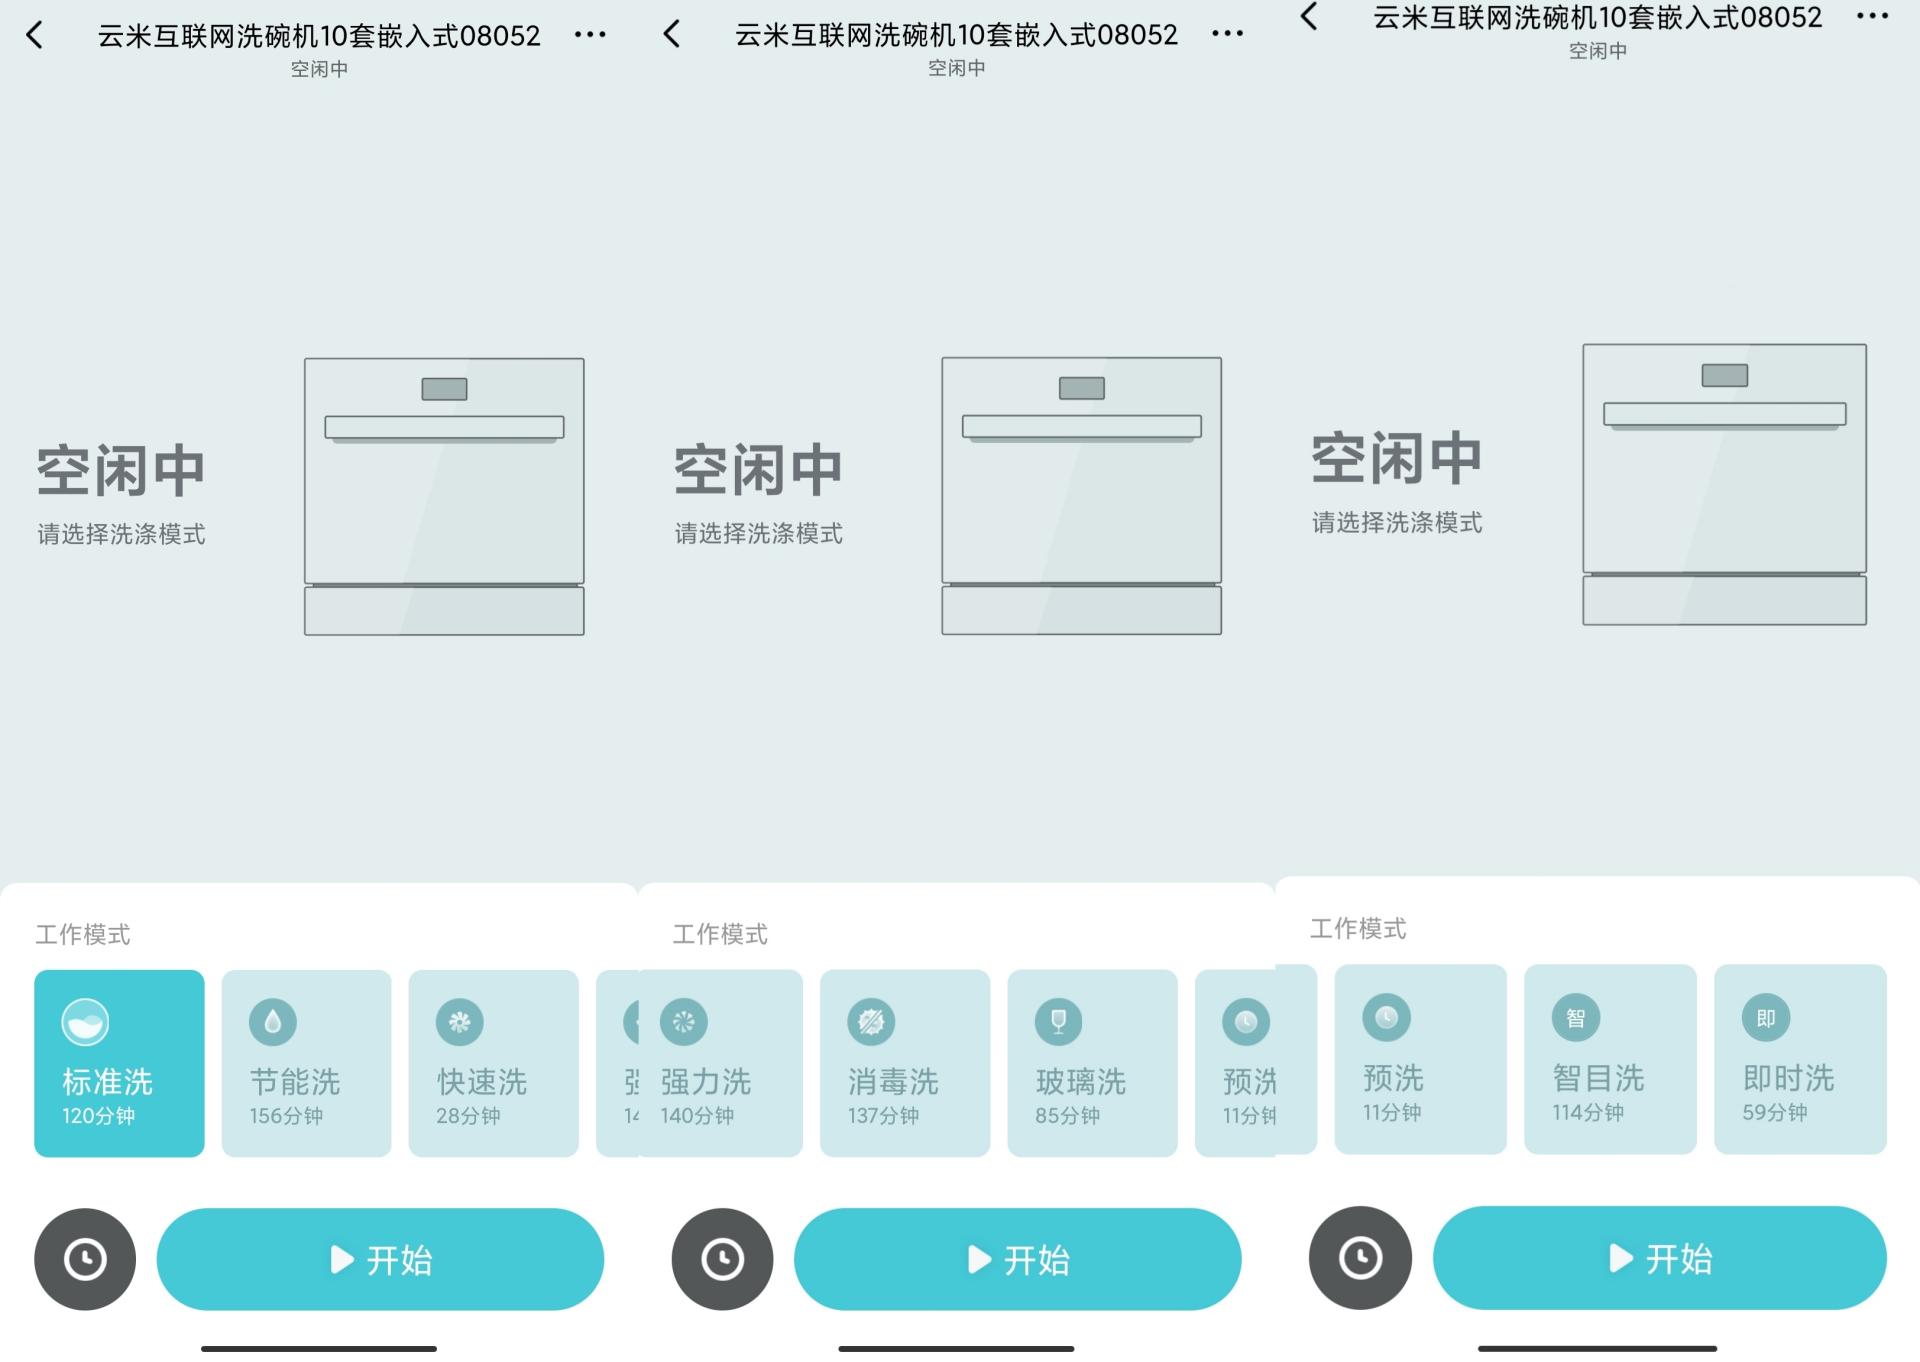Choose the 消毒洗 137分钟 mode
1920x1362 pixels.
[x=905, y=1063]
